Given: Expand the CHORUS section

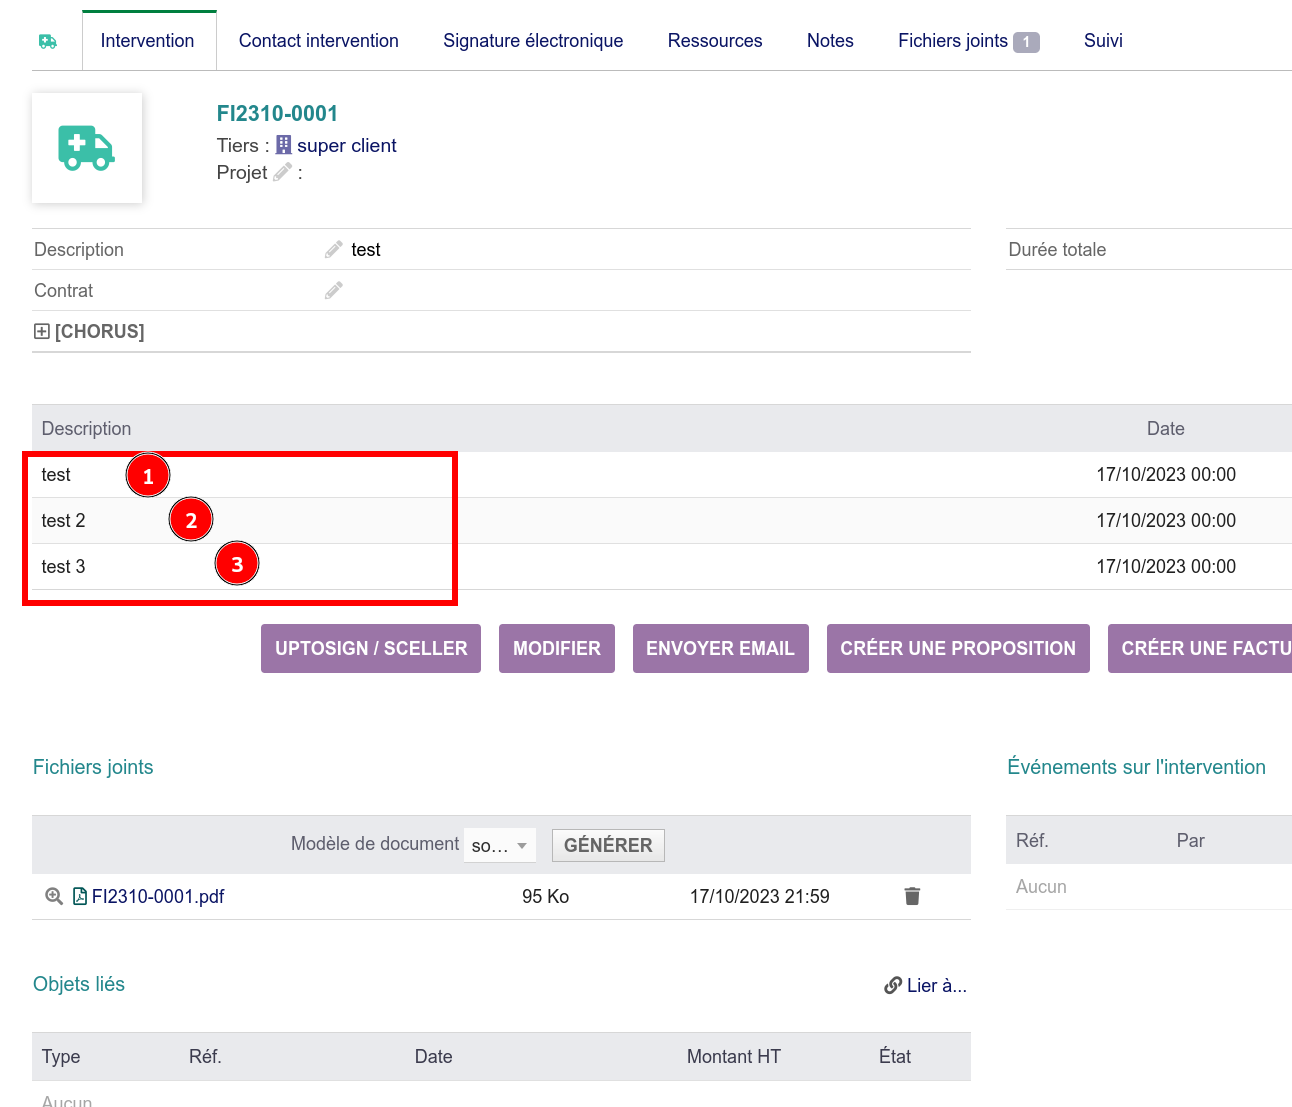Looking at the screenshot, I should [x=41, y=331].
